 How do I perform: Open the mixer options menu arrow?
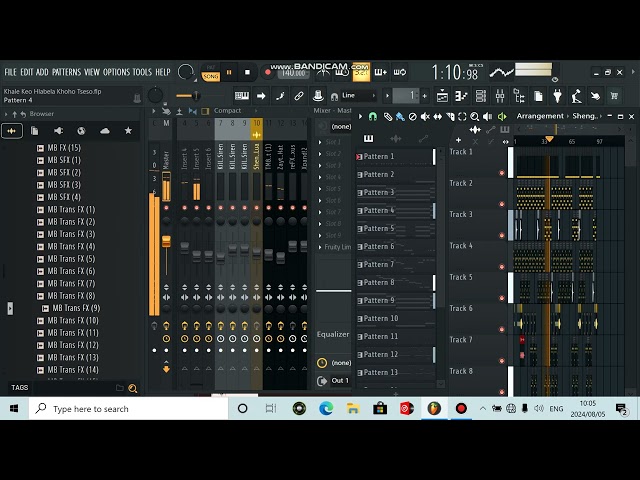click(x=153, y=111)
